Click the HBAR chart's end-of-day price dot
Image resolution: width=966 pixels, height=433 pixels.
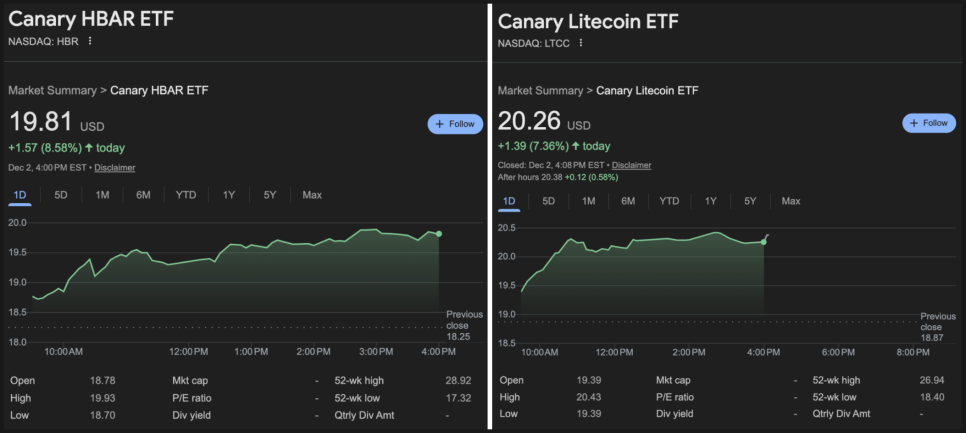pos(439,234)
